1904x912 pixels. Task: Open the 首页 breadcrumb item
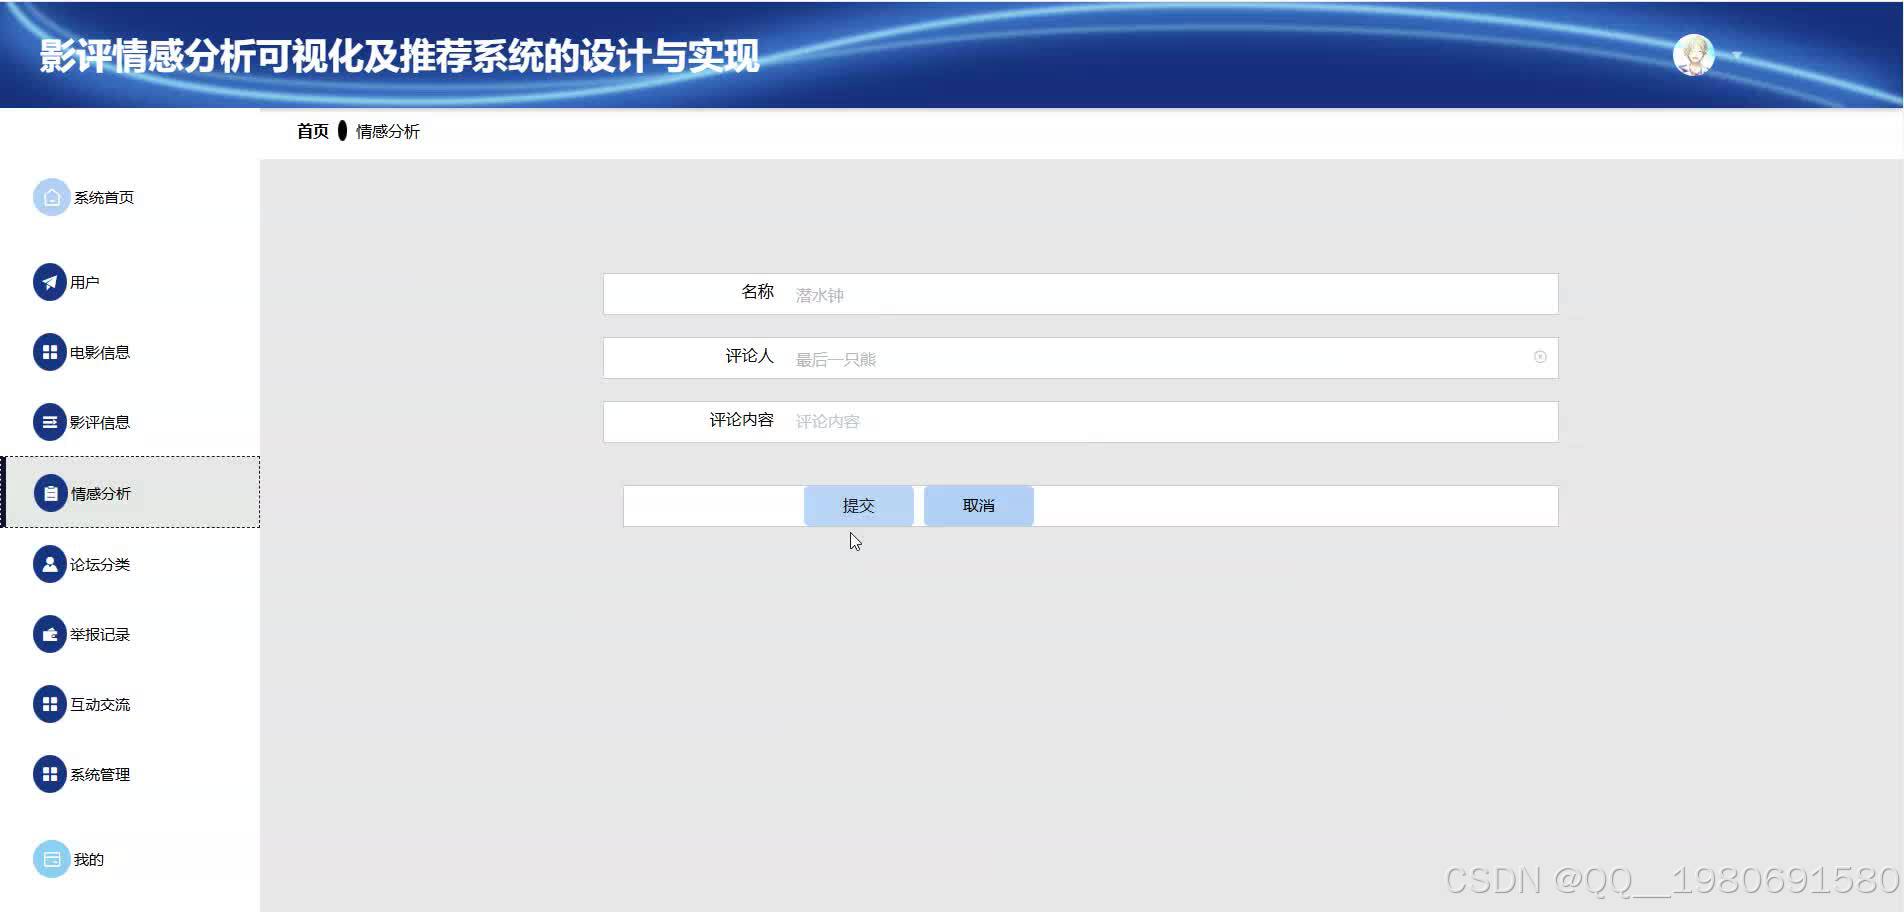(311, 131)
